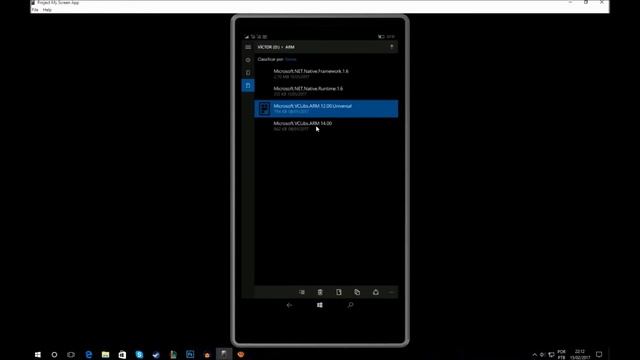Open the Windows Start menu on the taskbar
Screen dimensions: 640x360
pyautogui.click(x=38, y=354)
